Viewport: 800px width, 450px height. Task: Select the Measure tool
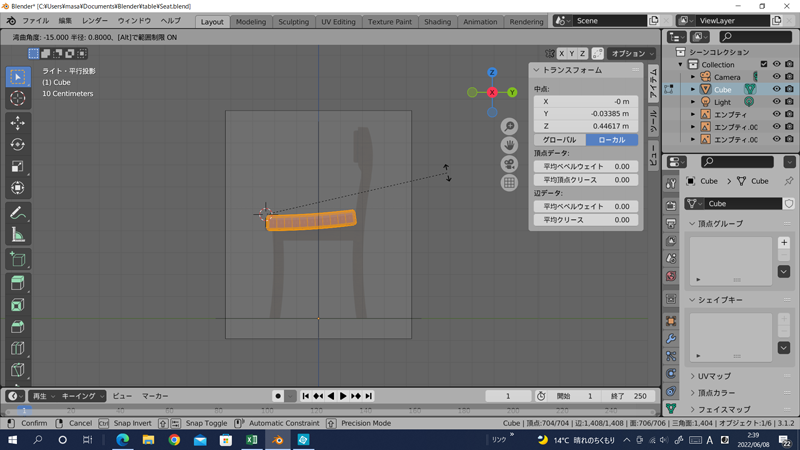click(18, 235)
